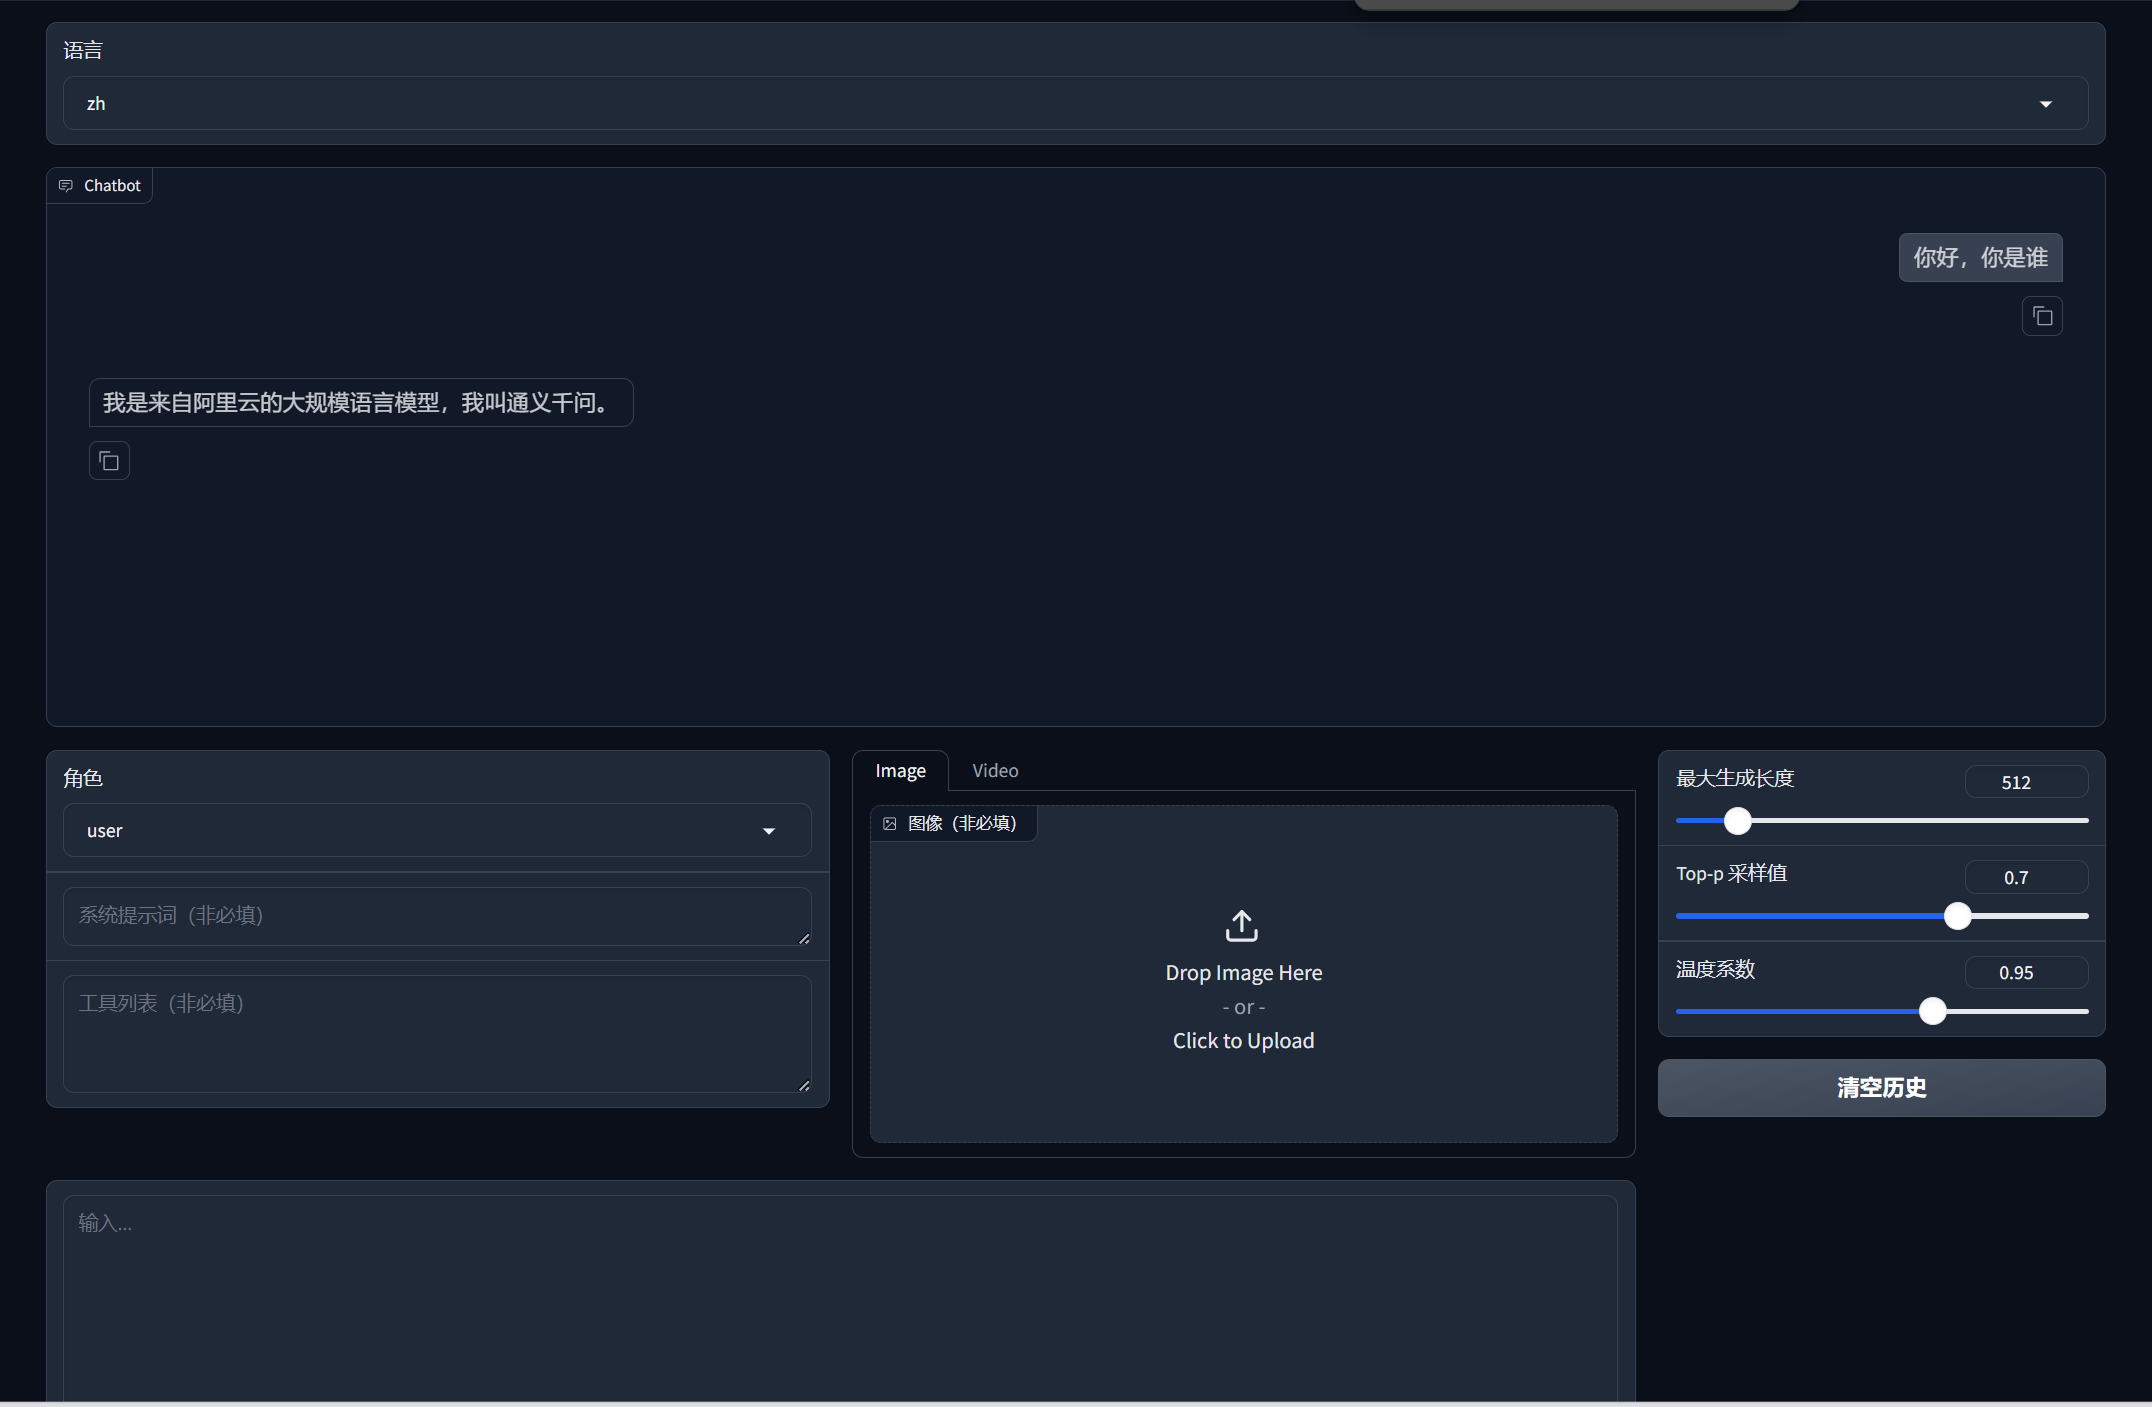Click the upload arrow icon in image area

coord(1242,926)
